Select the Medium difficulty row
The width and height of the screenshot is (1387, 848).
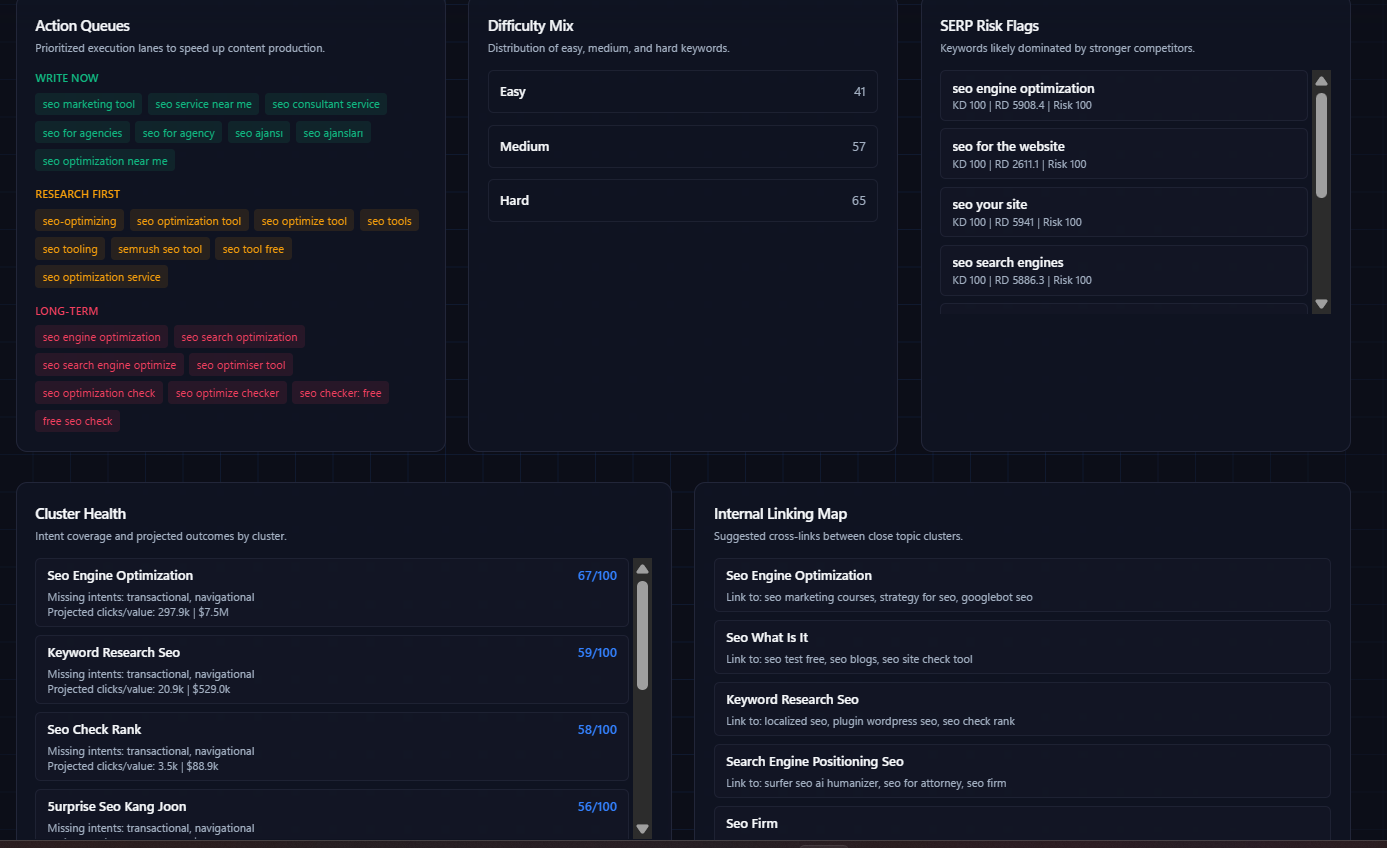pos(682,146)
